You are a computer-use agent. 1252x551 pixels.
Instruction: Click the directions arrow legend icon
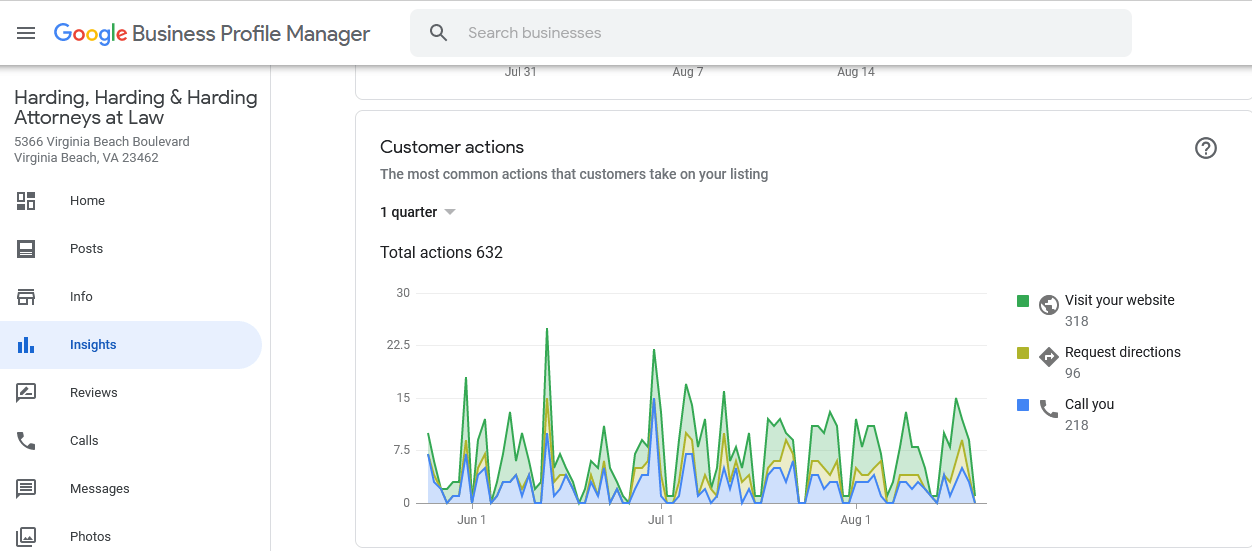[1049, 356]
